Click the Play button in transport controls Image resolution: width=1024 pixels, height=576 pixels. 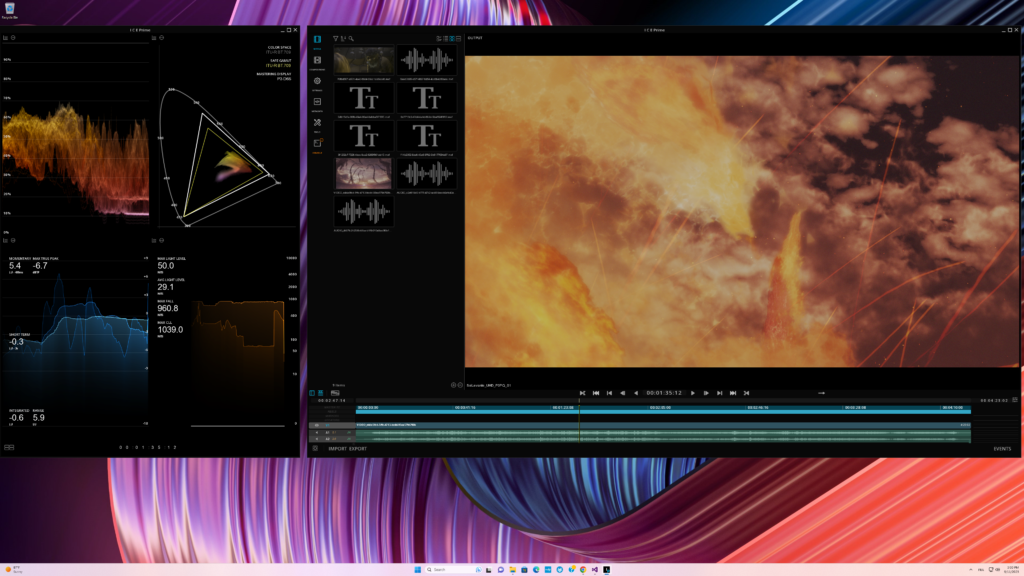693,393
